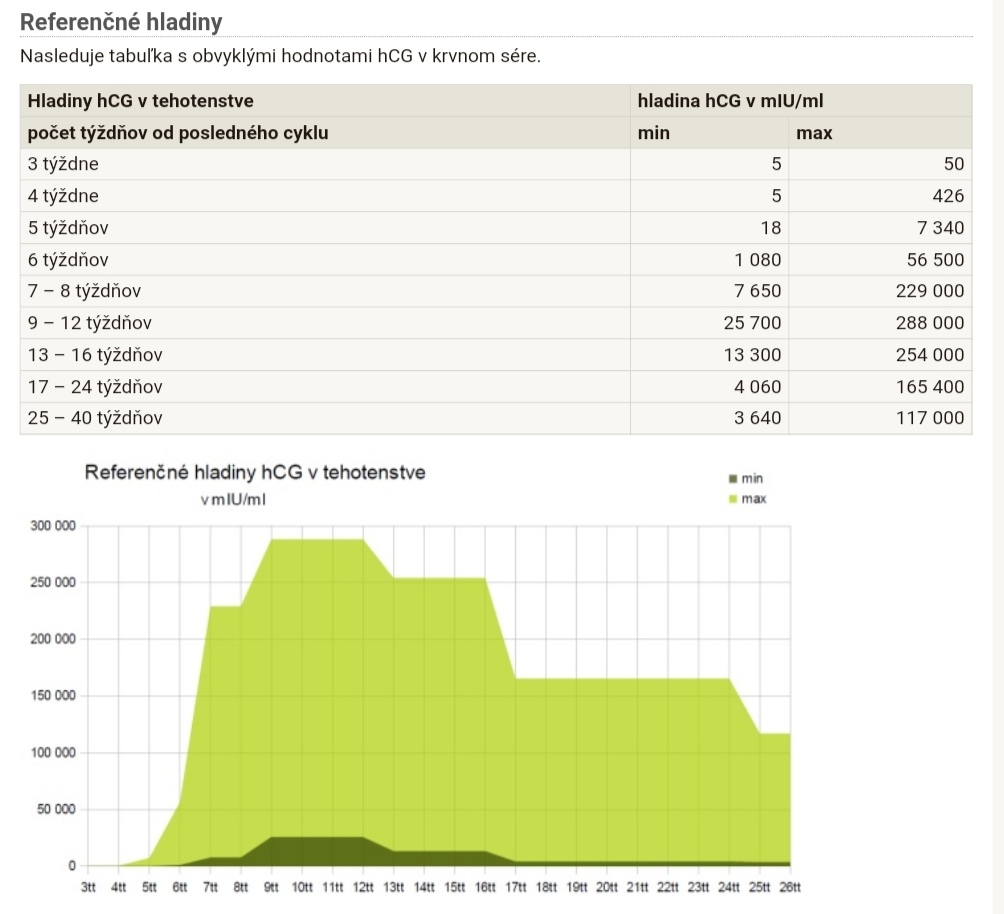Image resolution: width=1004 pixels, height=914 pixels.
Task: Click the '9tt' label on chart x-axis
Action: pyautogui.click(x=271, y=887)
